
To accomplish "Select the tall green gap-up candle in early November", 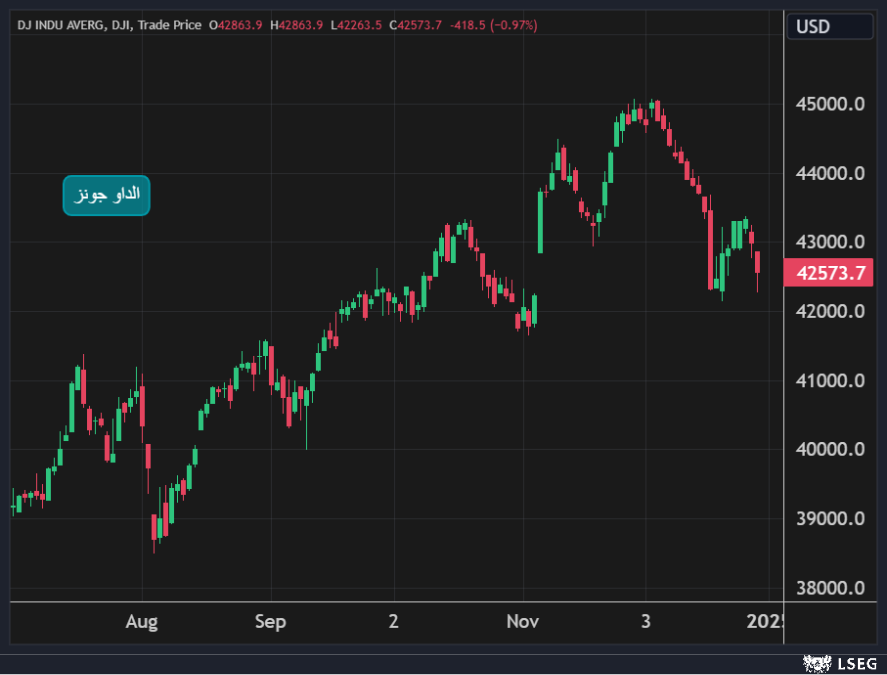I will coord(541,220).
